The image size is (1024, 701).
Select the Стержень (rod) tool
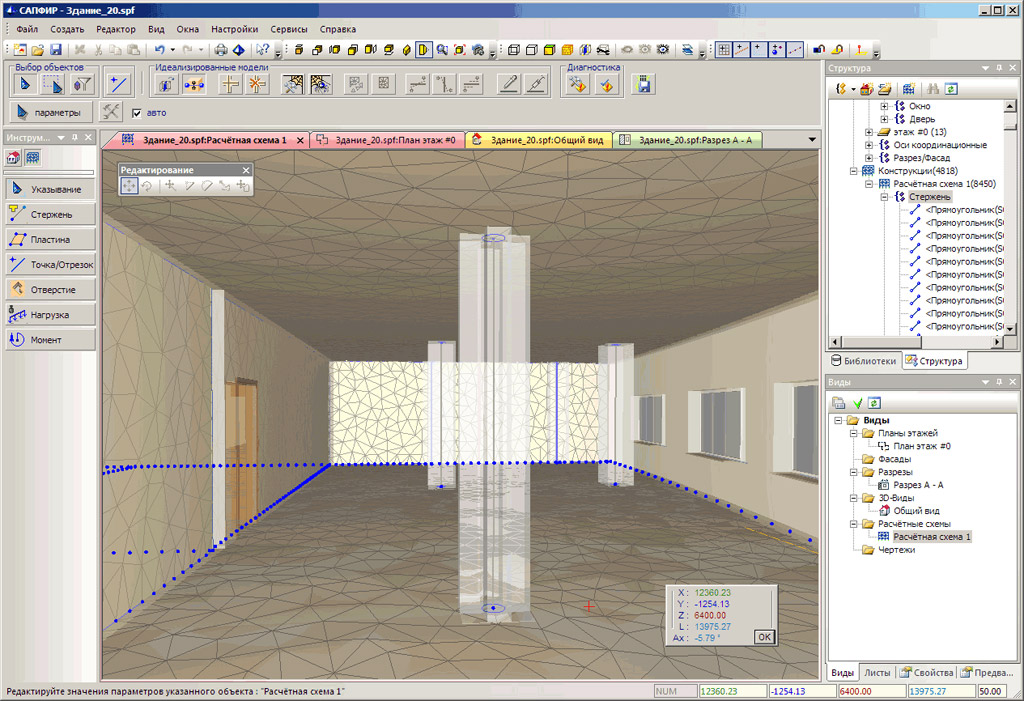coord(50,214)
